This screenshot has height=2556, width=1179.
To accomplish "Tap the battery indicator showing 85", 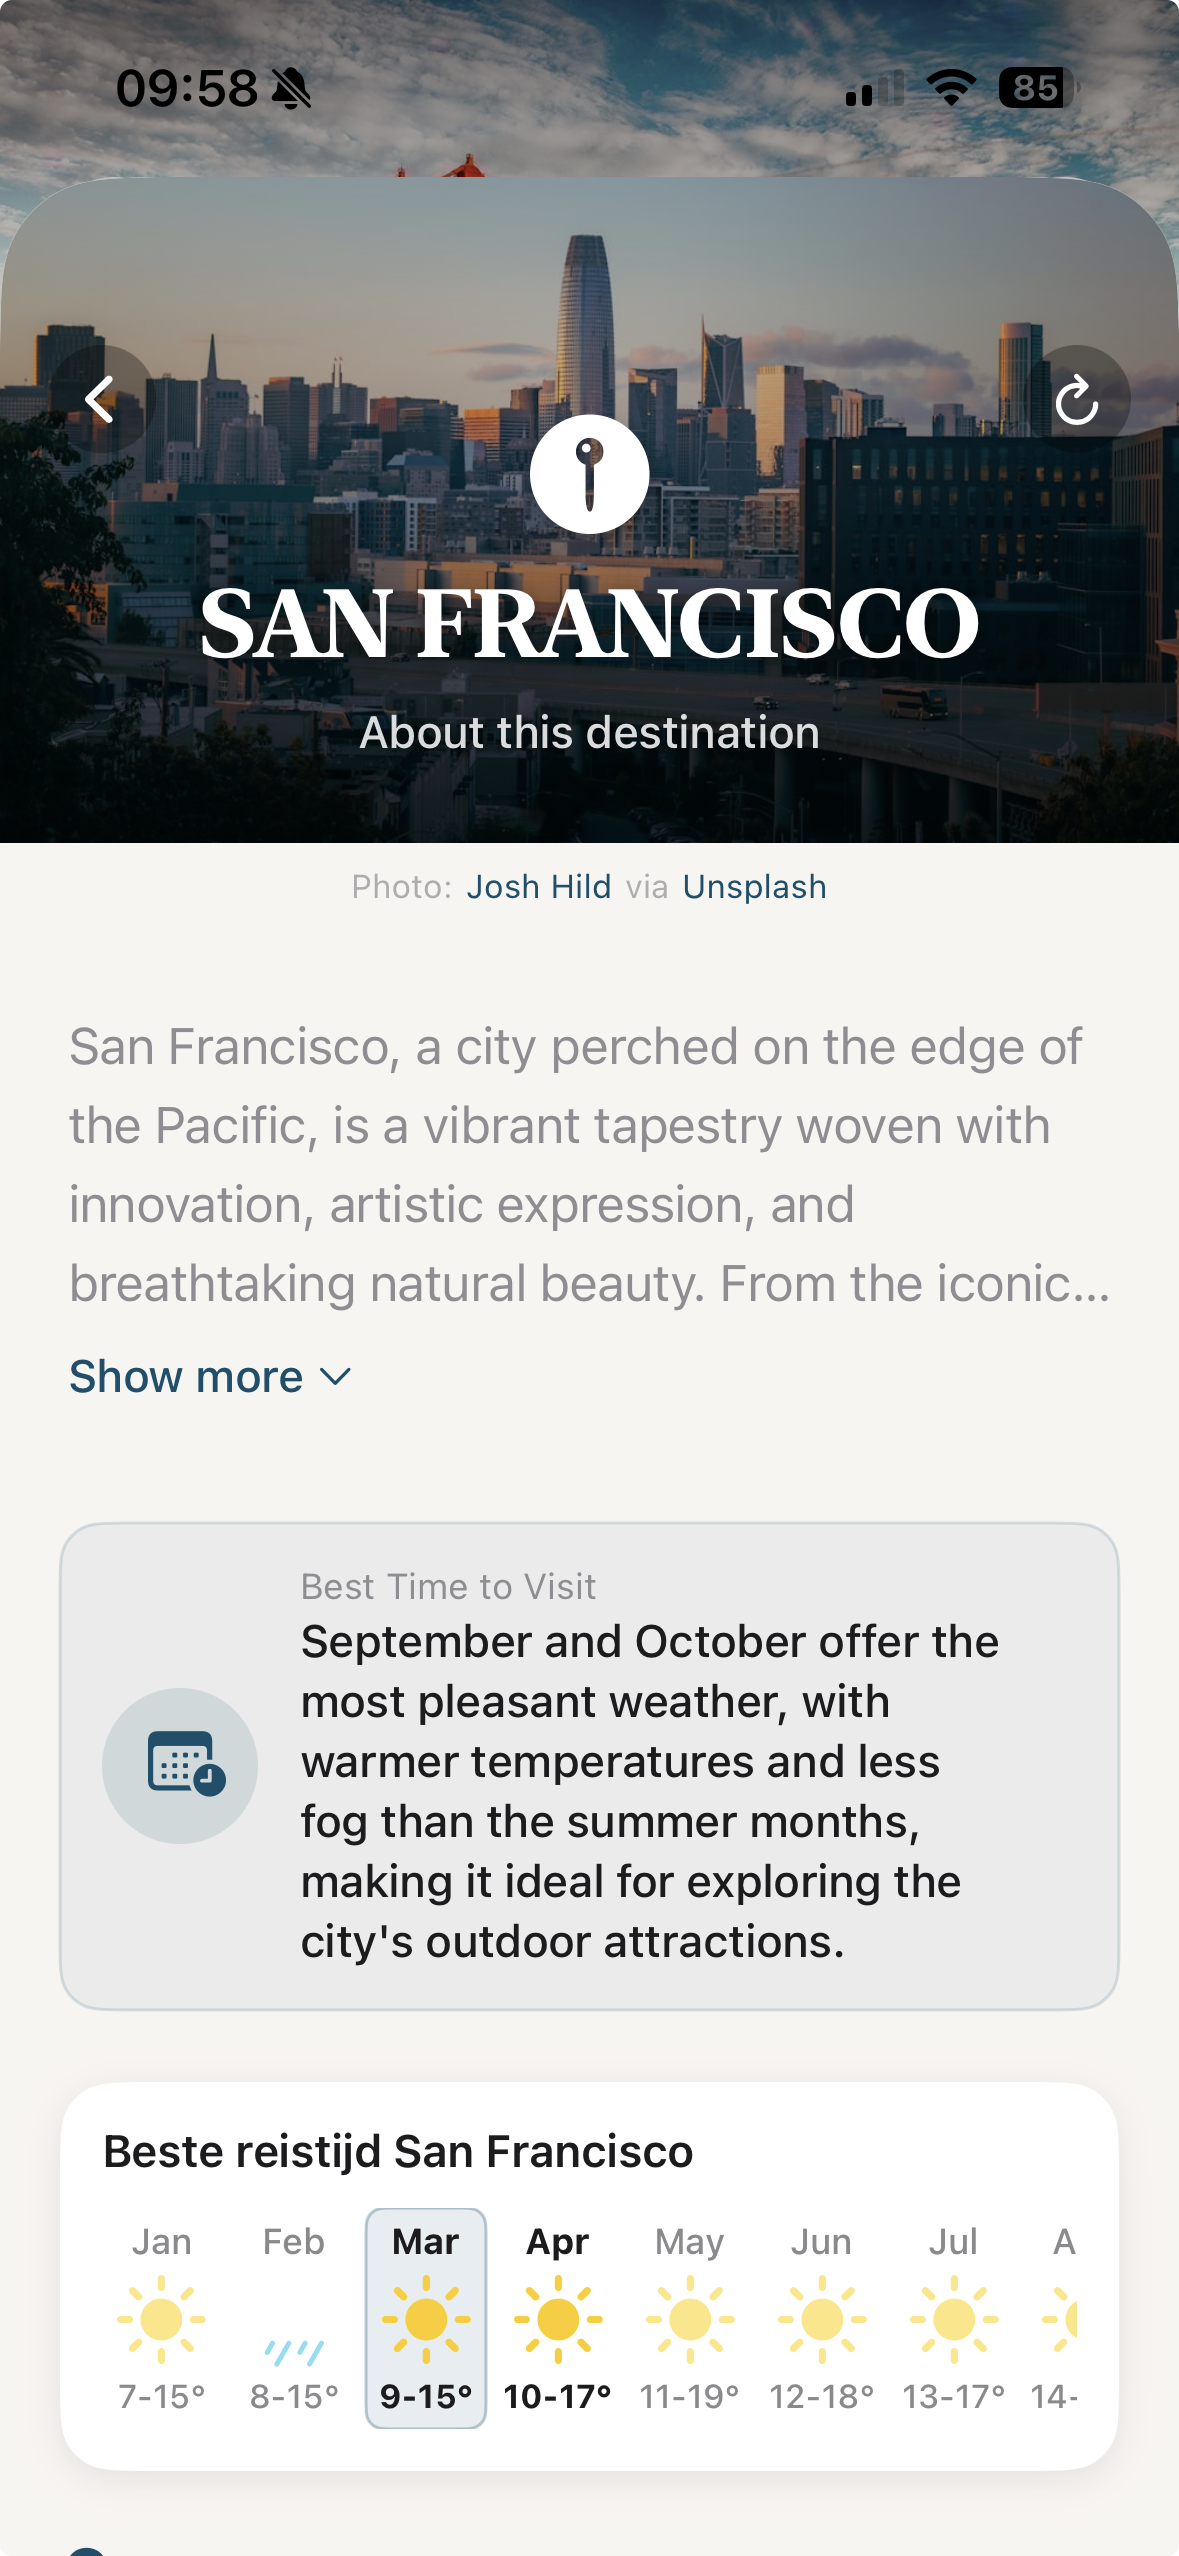I will pos(1037,88).
